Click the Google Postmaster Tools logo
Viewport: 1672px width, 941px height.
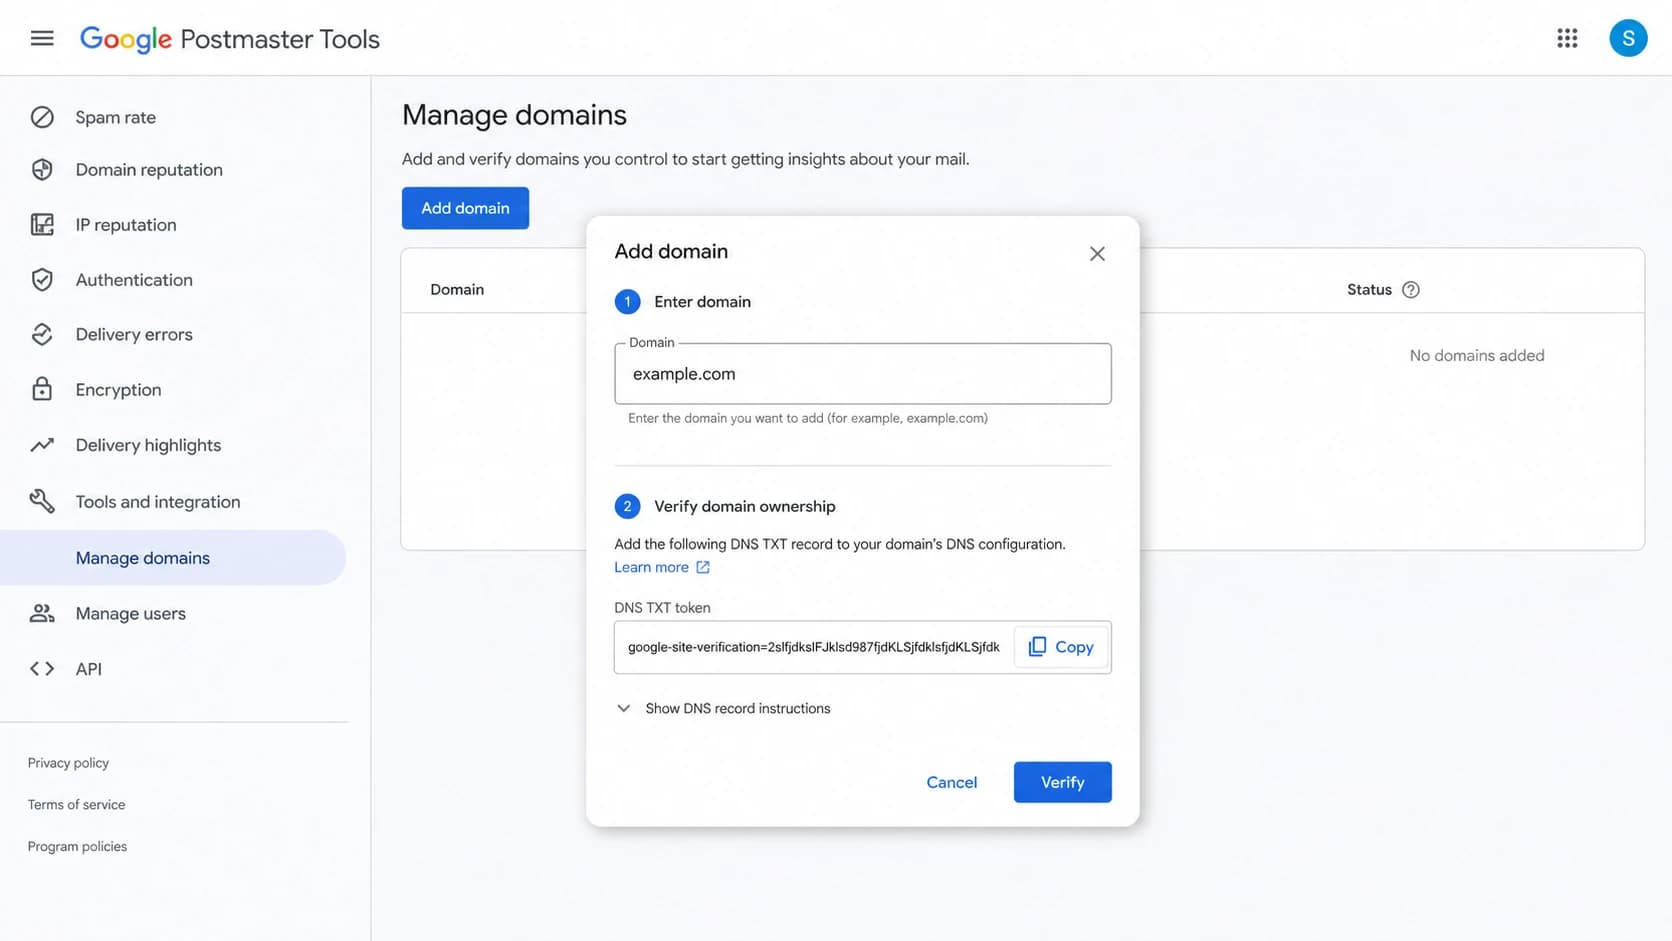[x=229, y=39]
